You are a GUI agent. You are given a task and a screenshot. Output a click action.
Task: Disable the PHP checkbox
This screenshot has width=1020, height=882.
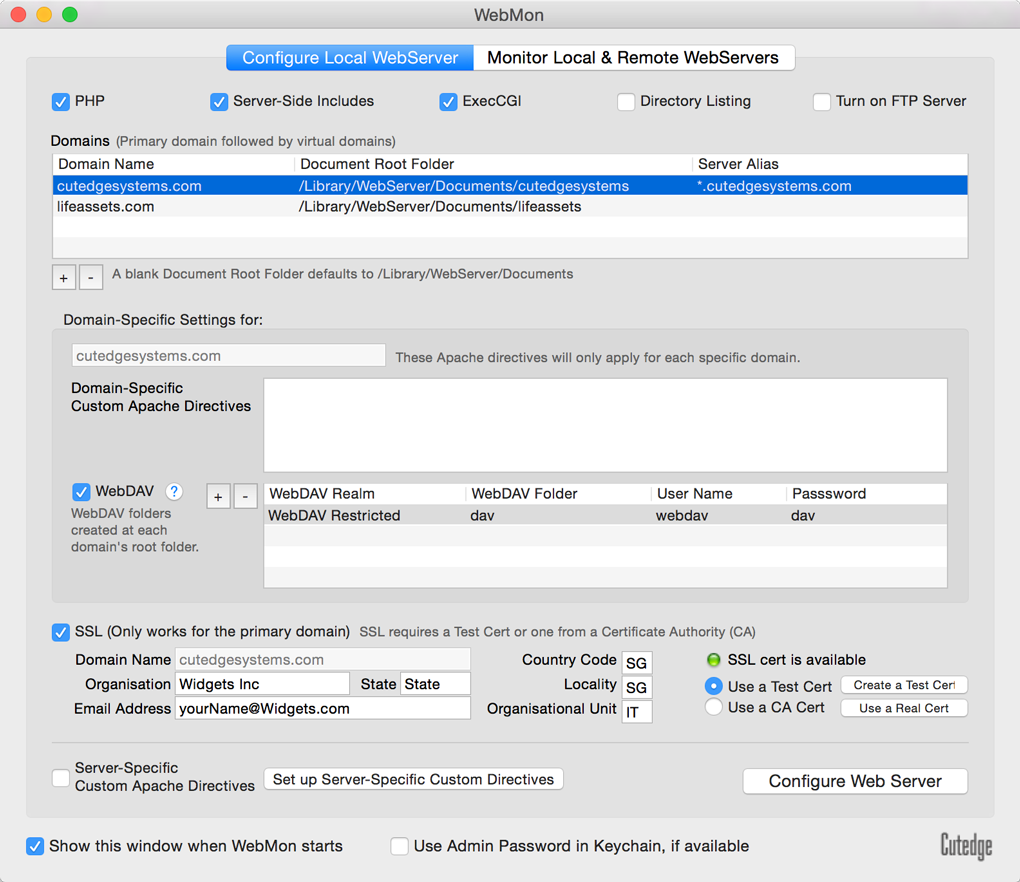pyautogui.click(x=61, y=102)
